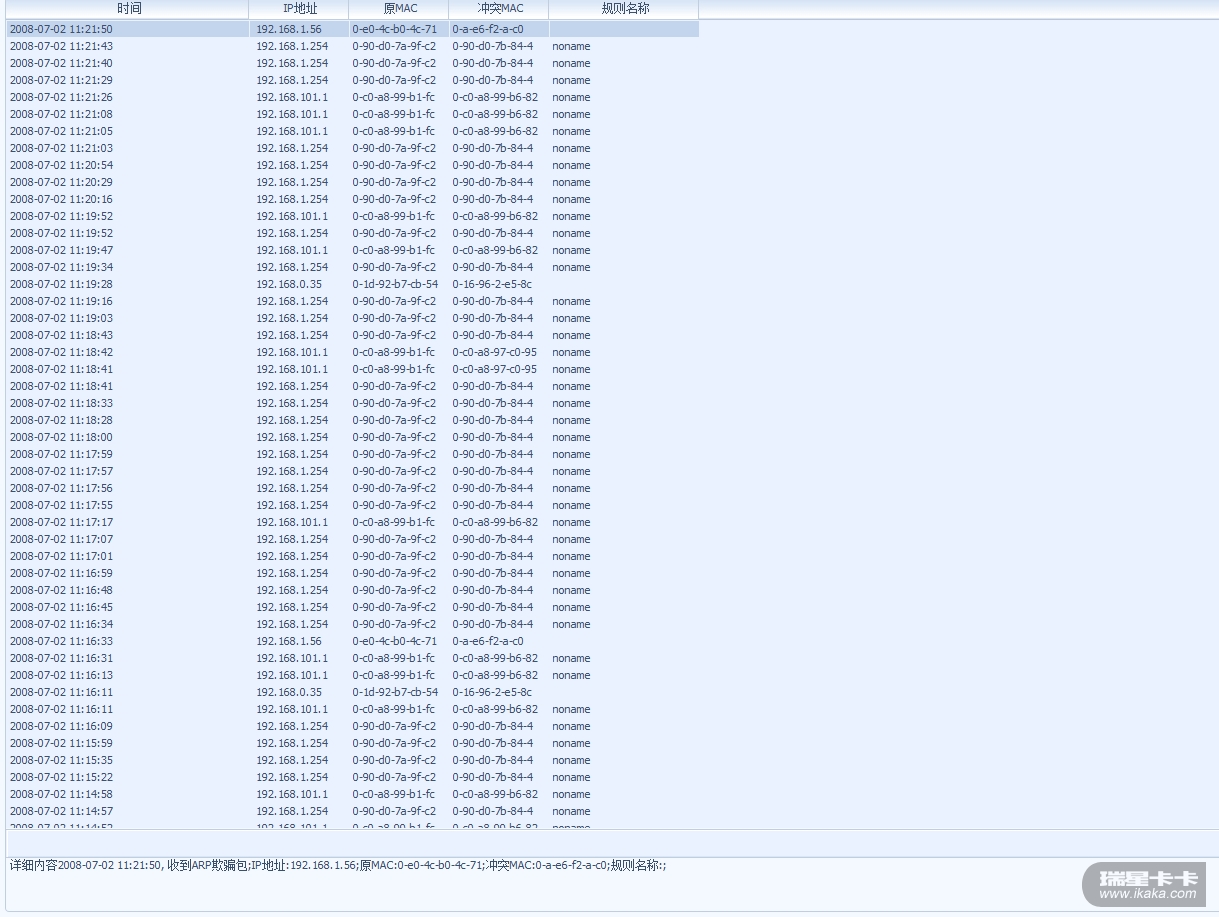Click original MAC in the 11:21:05 row
Screen dimensions: 1219x917
click(x=394, y=131)
